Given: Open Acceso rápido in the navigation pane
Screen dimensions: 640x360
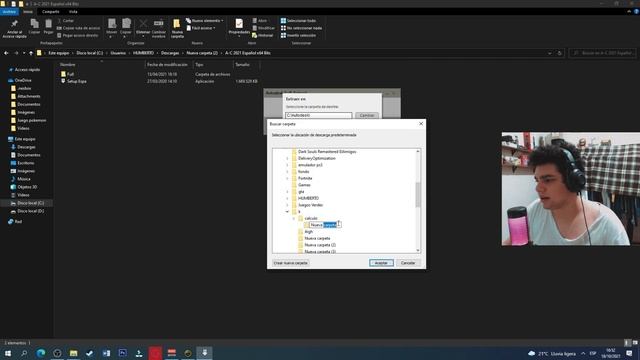Looking at the screenshot, I should click(x=27, y=70).
